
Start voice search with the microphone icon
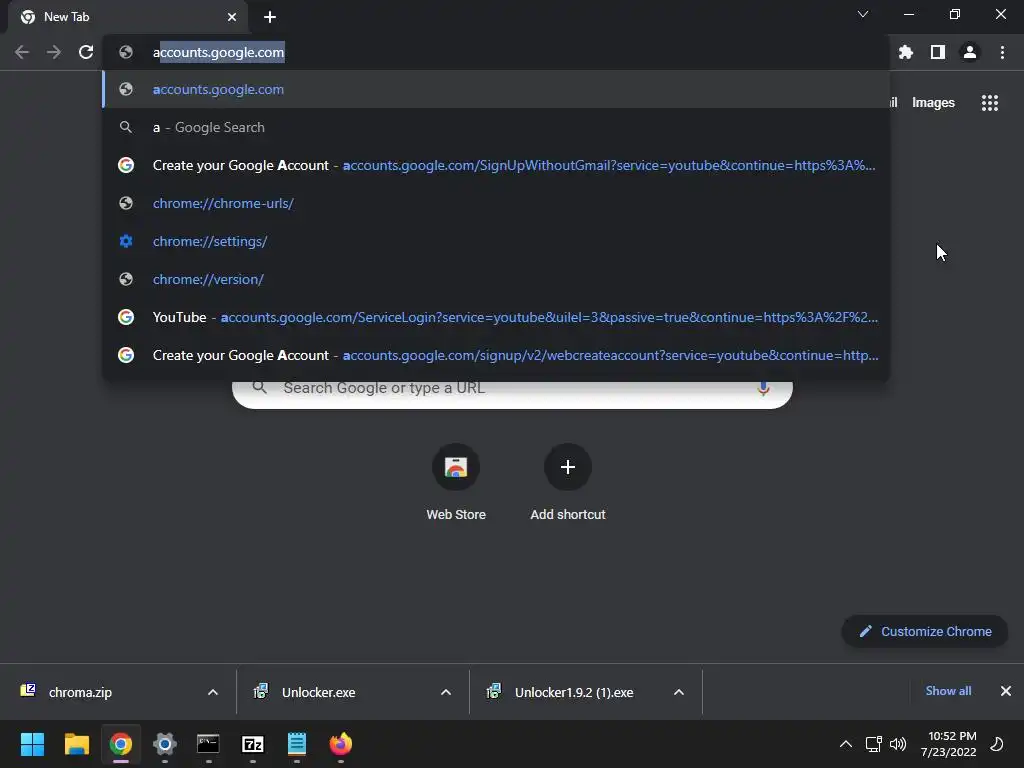pyautogui.click(x=763, y=389)
